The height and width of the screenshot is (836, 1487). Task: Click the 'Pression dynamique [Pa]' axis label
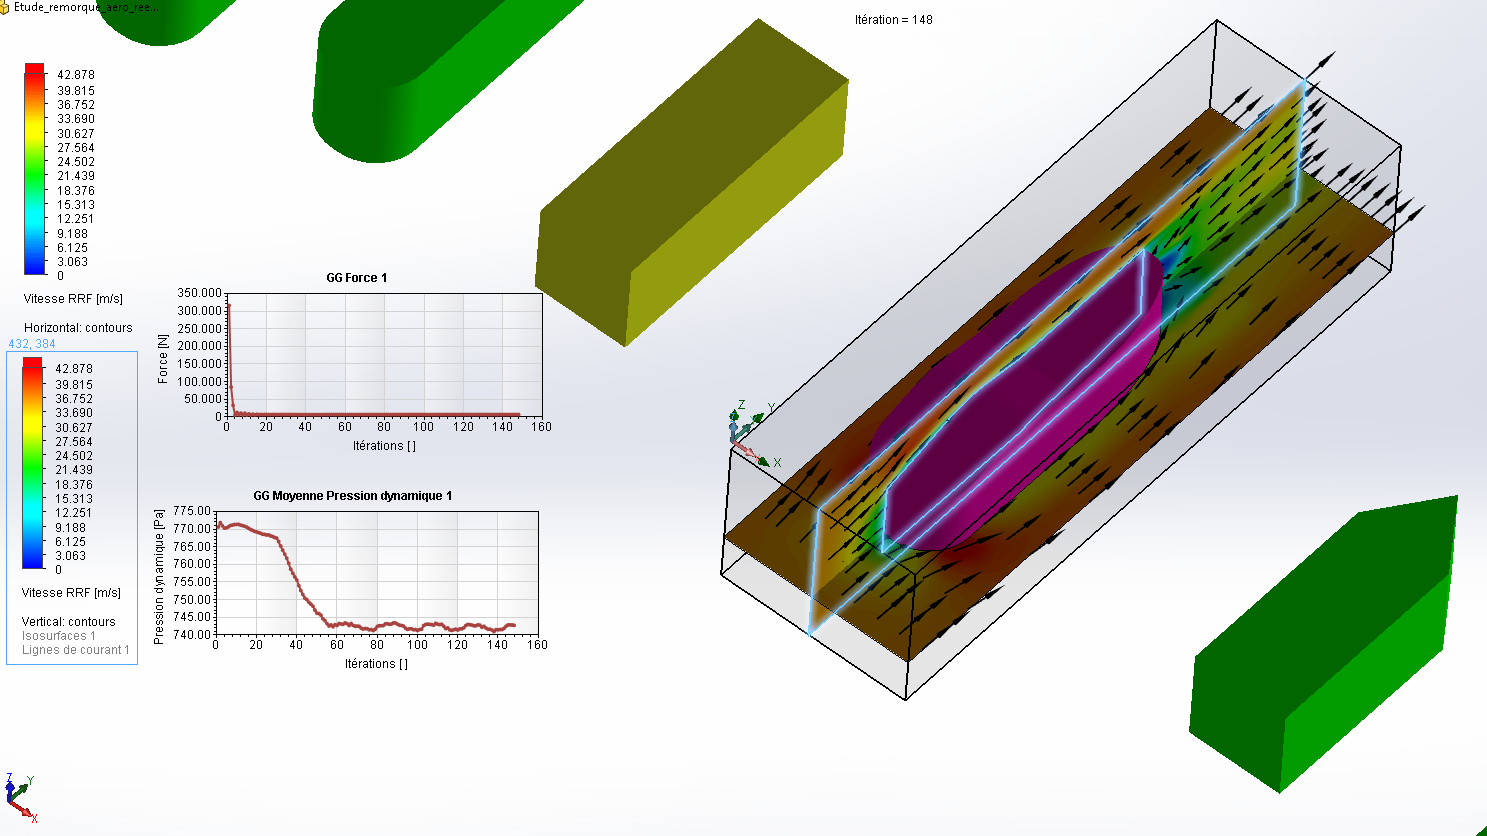pyautogui.click(x=159, y=576)
